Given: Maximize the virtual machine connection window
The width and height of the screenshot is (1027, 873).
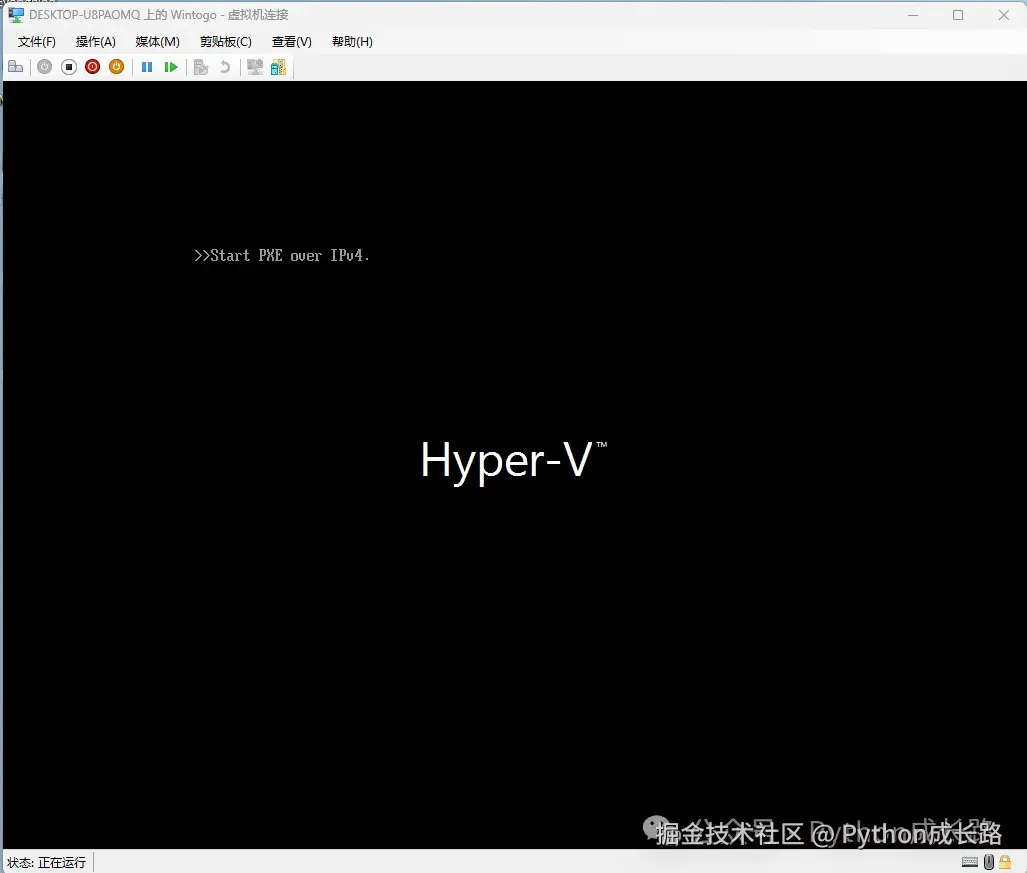Looking at the screenshot, I should tap(958, 14).
